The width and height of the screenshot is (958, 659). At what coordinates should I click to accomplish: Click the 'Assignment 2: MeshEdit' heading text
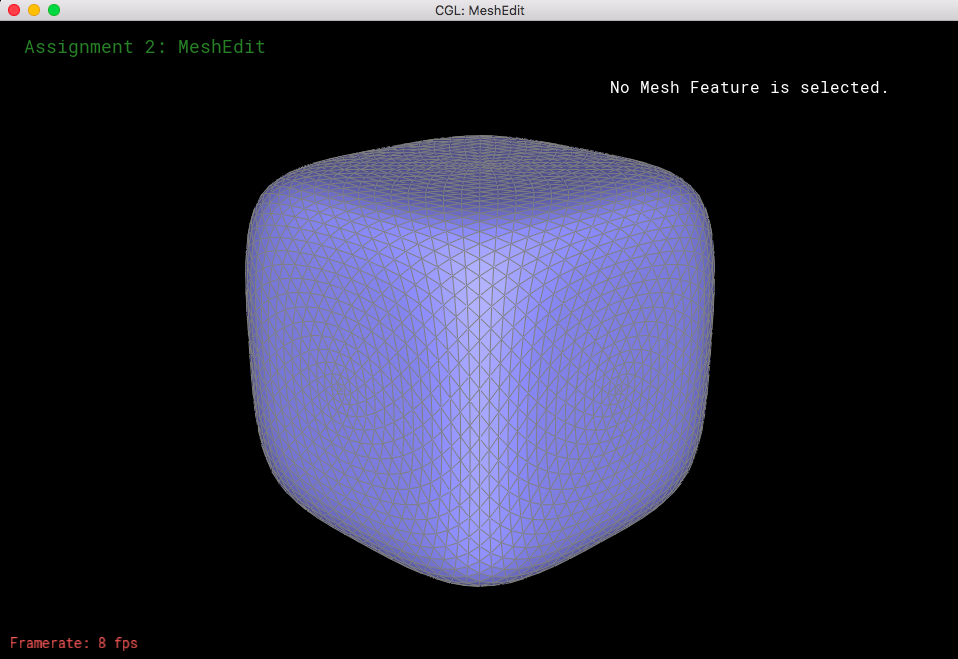[x=145, y=47]
